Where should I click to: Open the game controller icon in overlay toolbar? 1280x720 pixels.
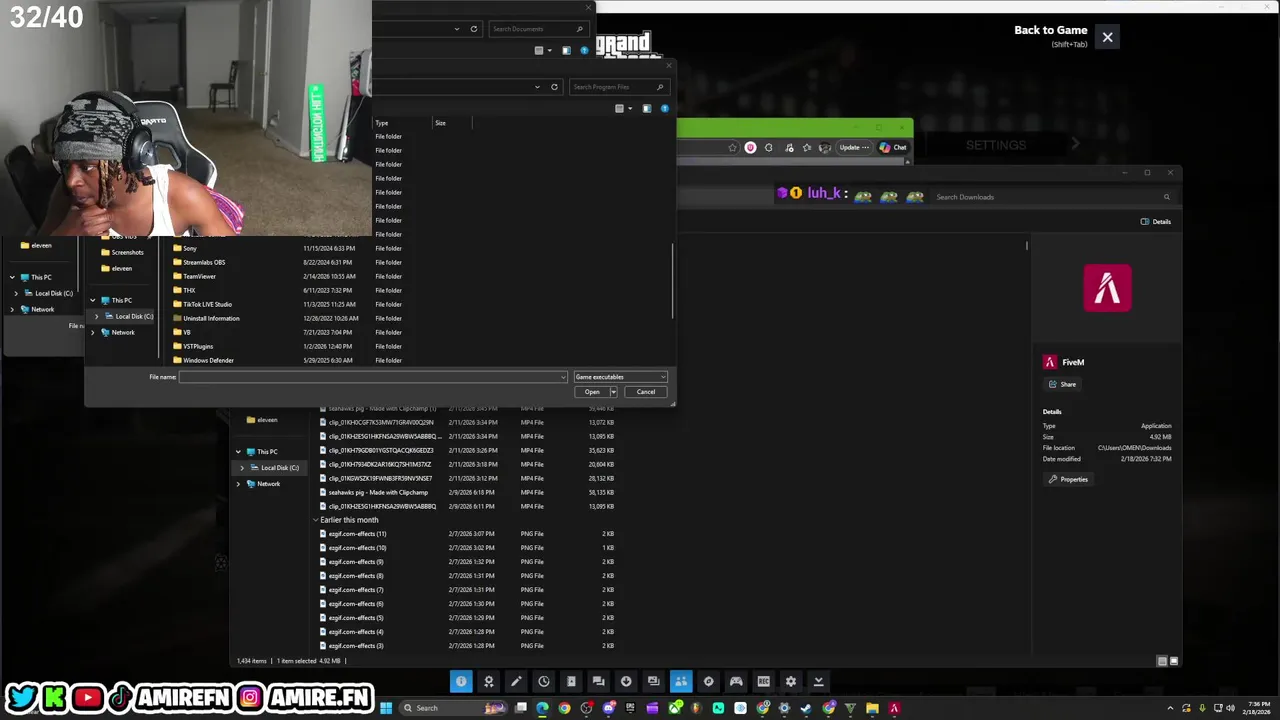point(736,681)
